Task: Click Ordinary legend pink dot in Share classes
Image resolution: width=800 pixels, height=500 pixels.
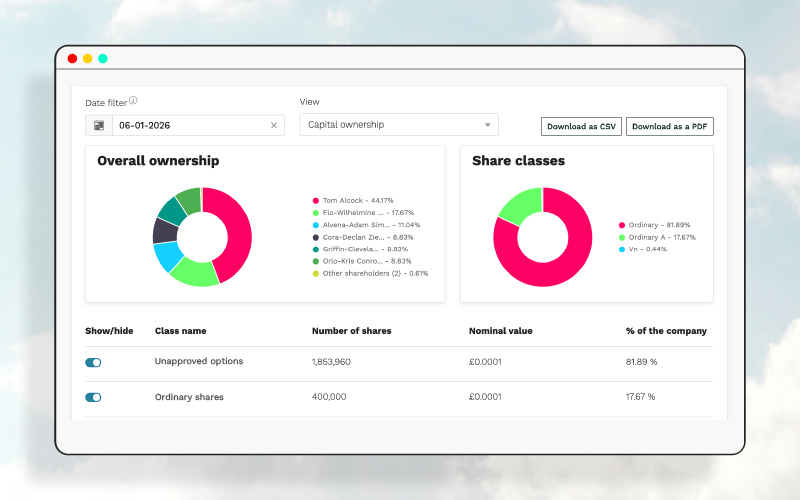Action: coord(622,225)
